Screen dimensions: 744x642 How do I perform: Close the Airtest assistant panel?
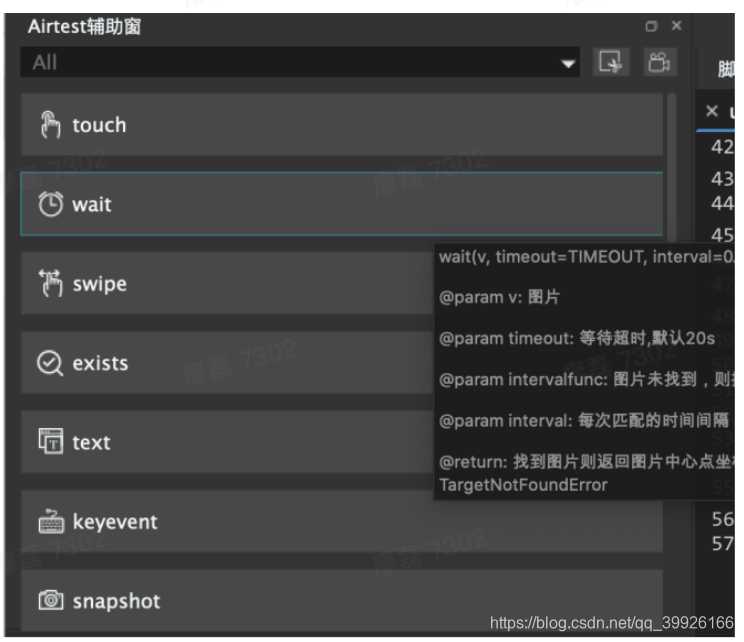point(677,26)
